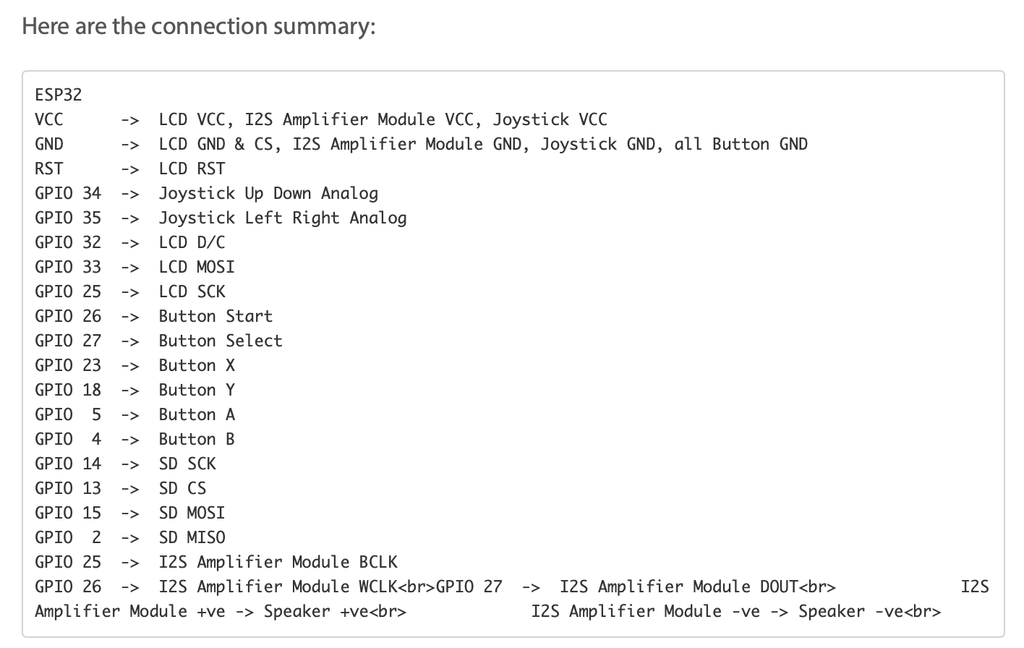Screen dimensions: 1024x648
Task: Click the GPIO 25 LCD SCK line
Action: tap(130, 291)
